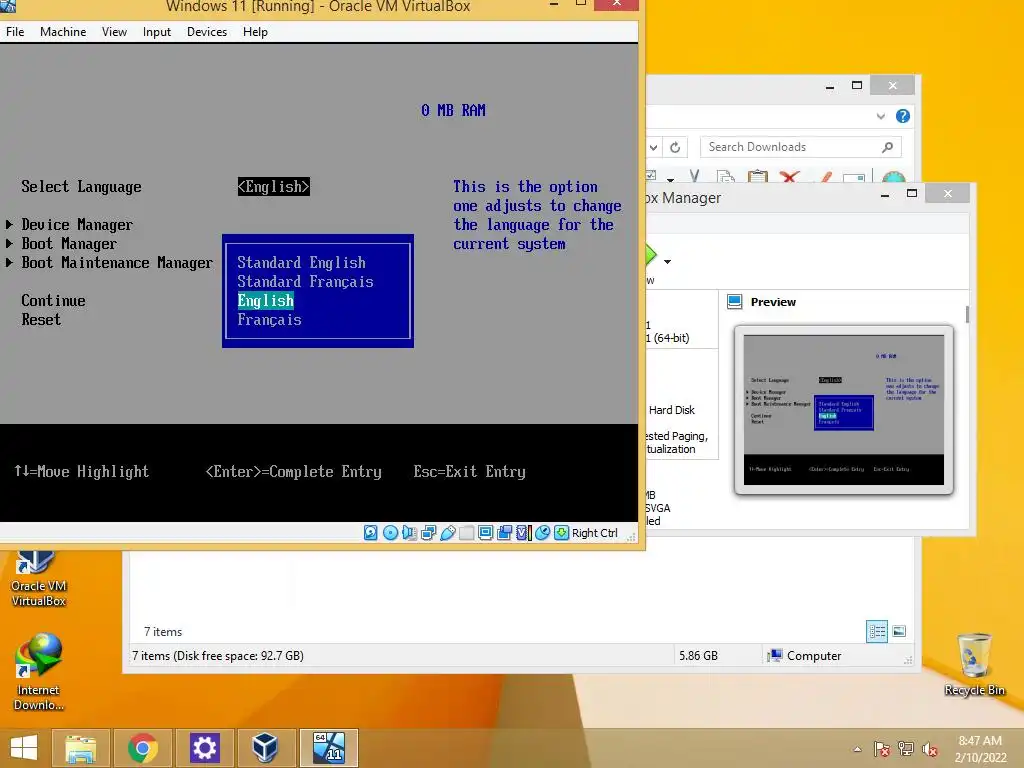Open the File menu in VirtualBox
The image size is (1024, 768).
15,31
